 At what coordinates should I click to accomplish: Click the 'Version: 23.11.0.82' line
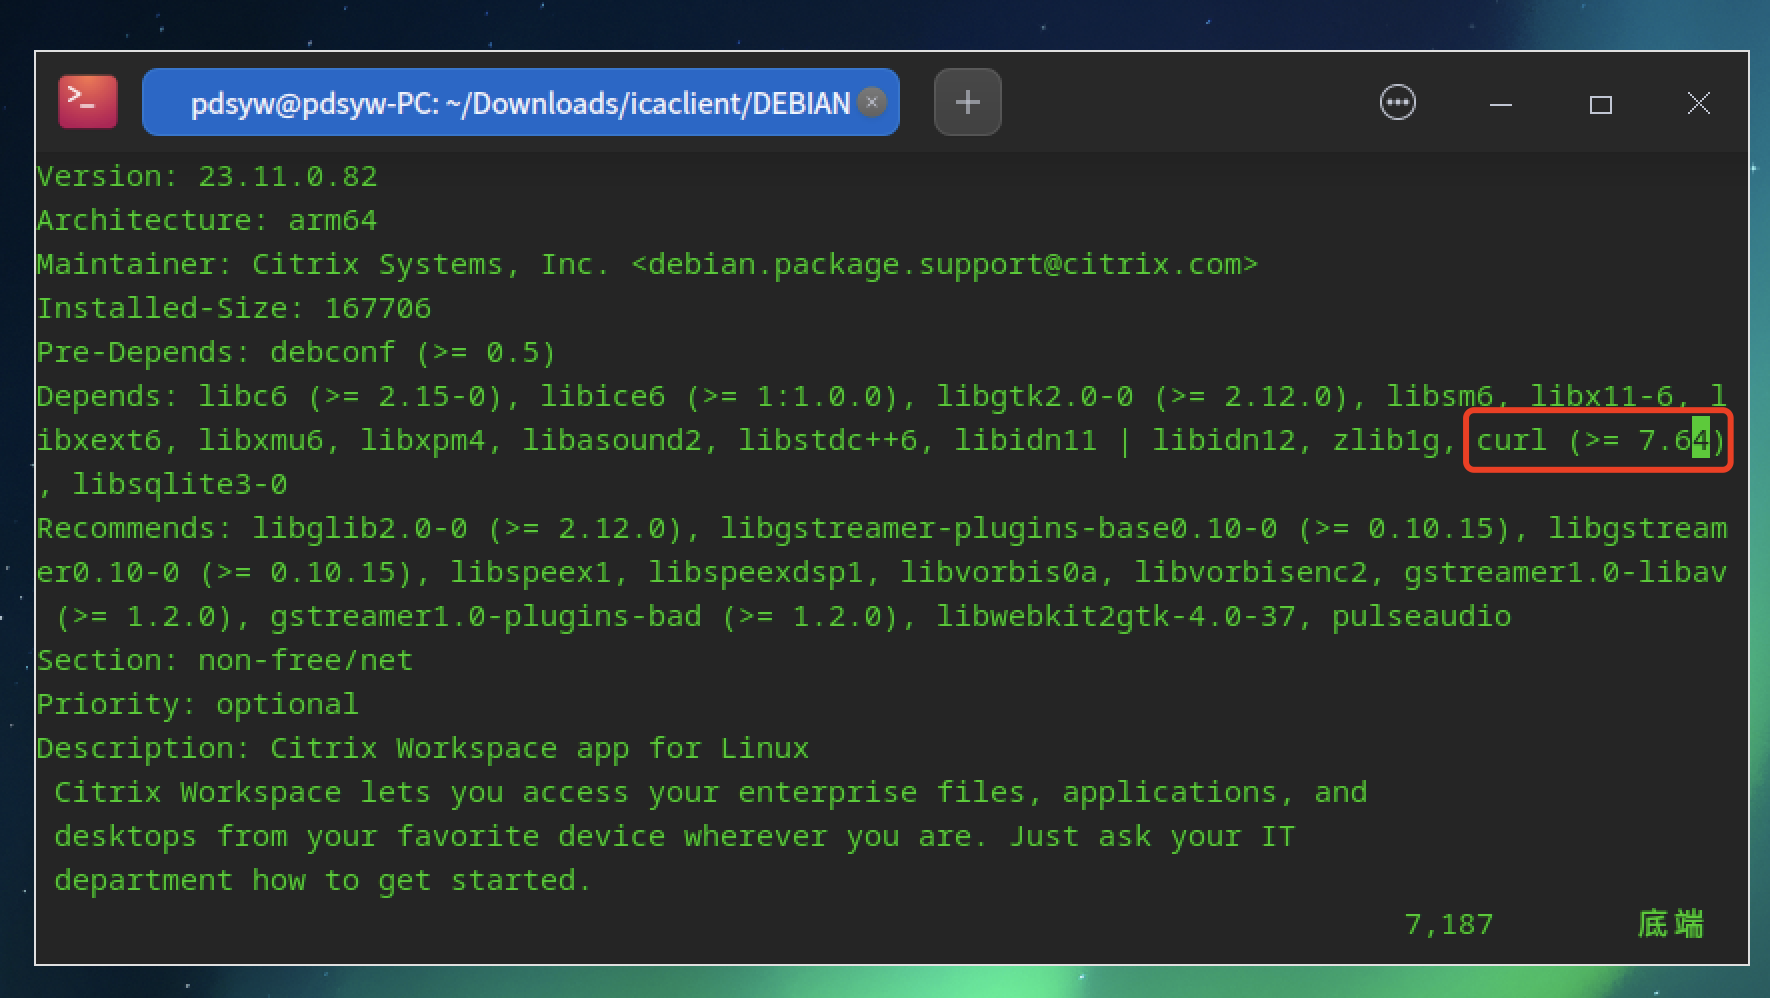tap(207, 177)
